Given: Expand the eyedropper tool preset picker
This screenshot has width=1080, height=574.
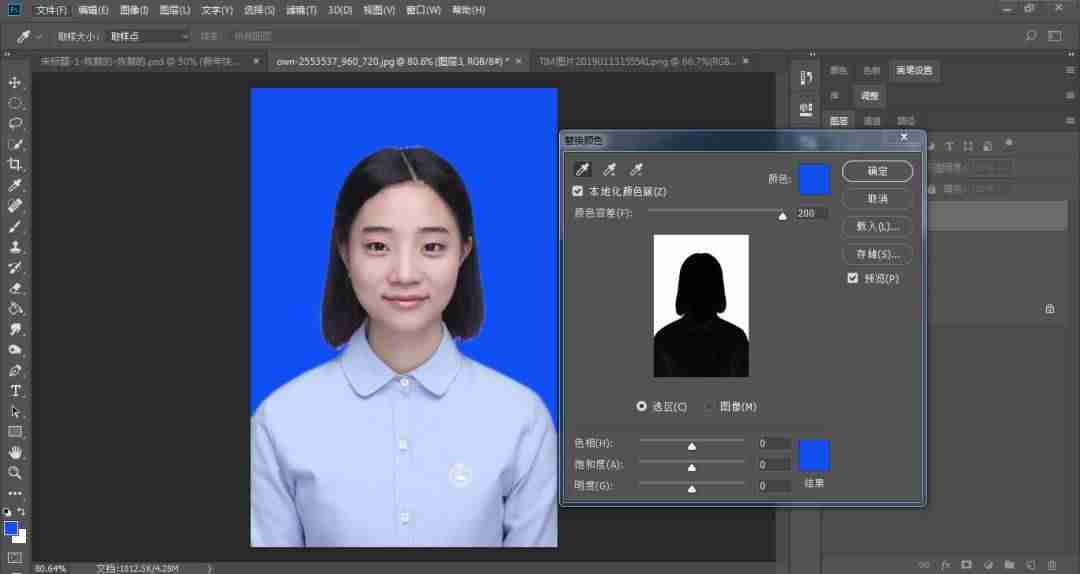Looking at the screenshot, I should click(x=39, y=36).
